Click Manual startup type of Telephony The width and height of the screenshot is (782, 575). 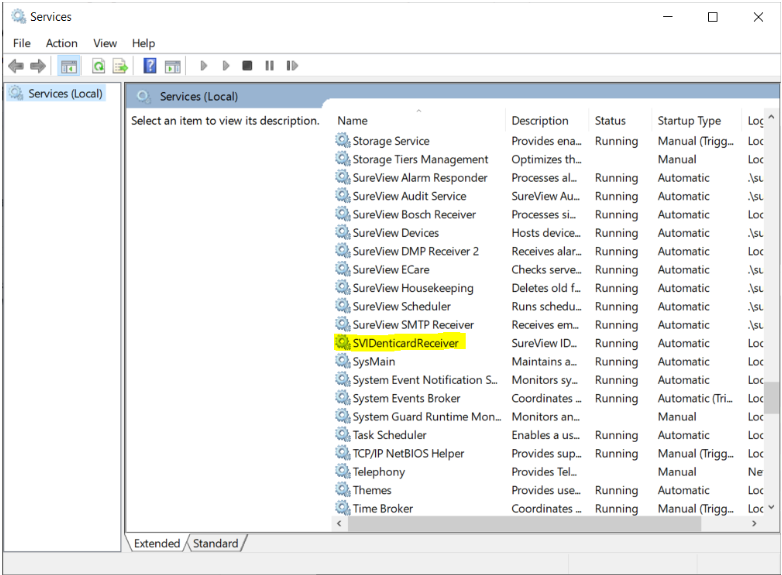(677, 472)
